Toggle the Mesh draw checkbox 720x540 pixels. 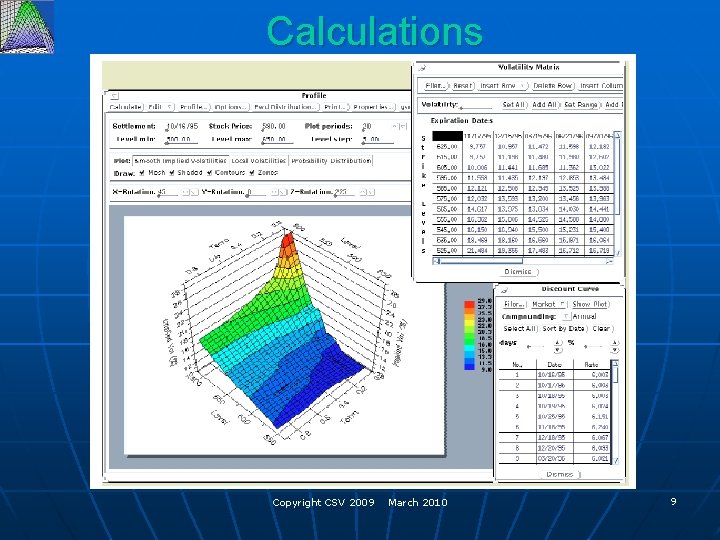pyautogui.click(x=142, y=173)
